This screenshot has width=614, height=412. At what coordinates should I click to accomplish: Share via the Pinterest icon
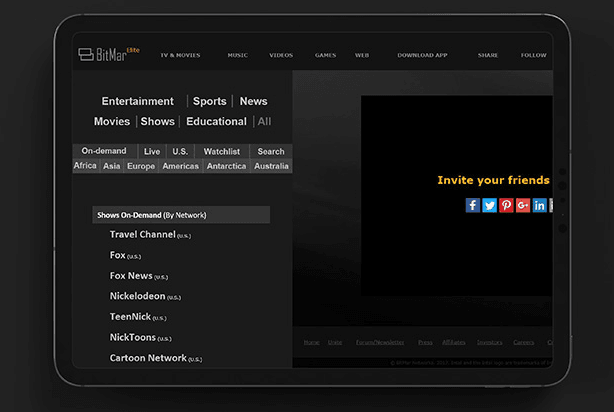pos(506,205)
